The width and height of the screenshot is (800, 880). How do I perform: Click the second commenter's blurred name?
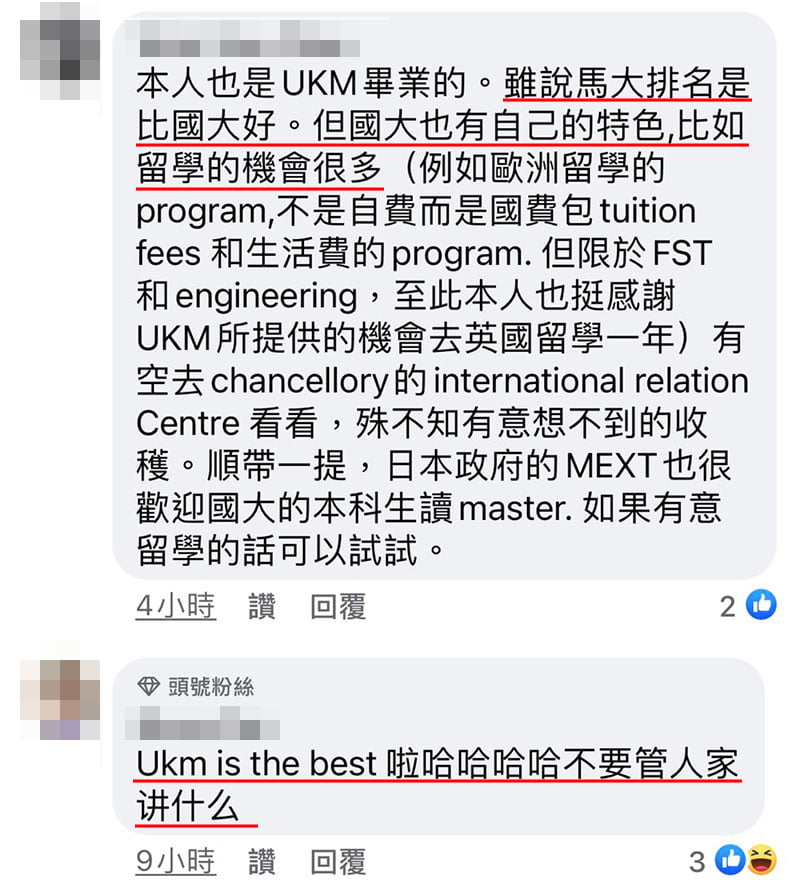pyautogui.click(x=202, y=723)
